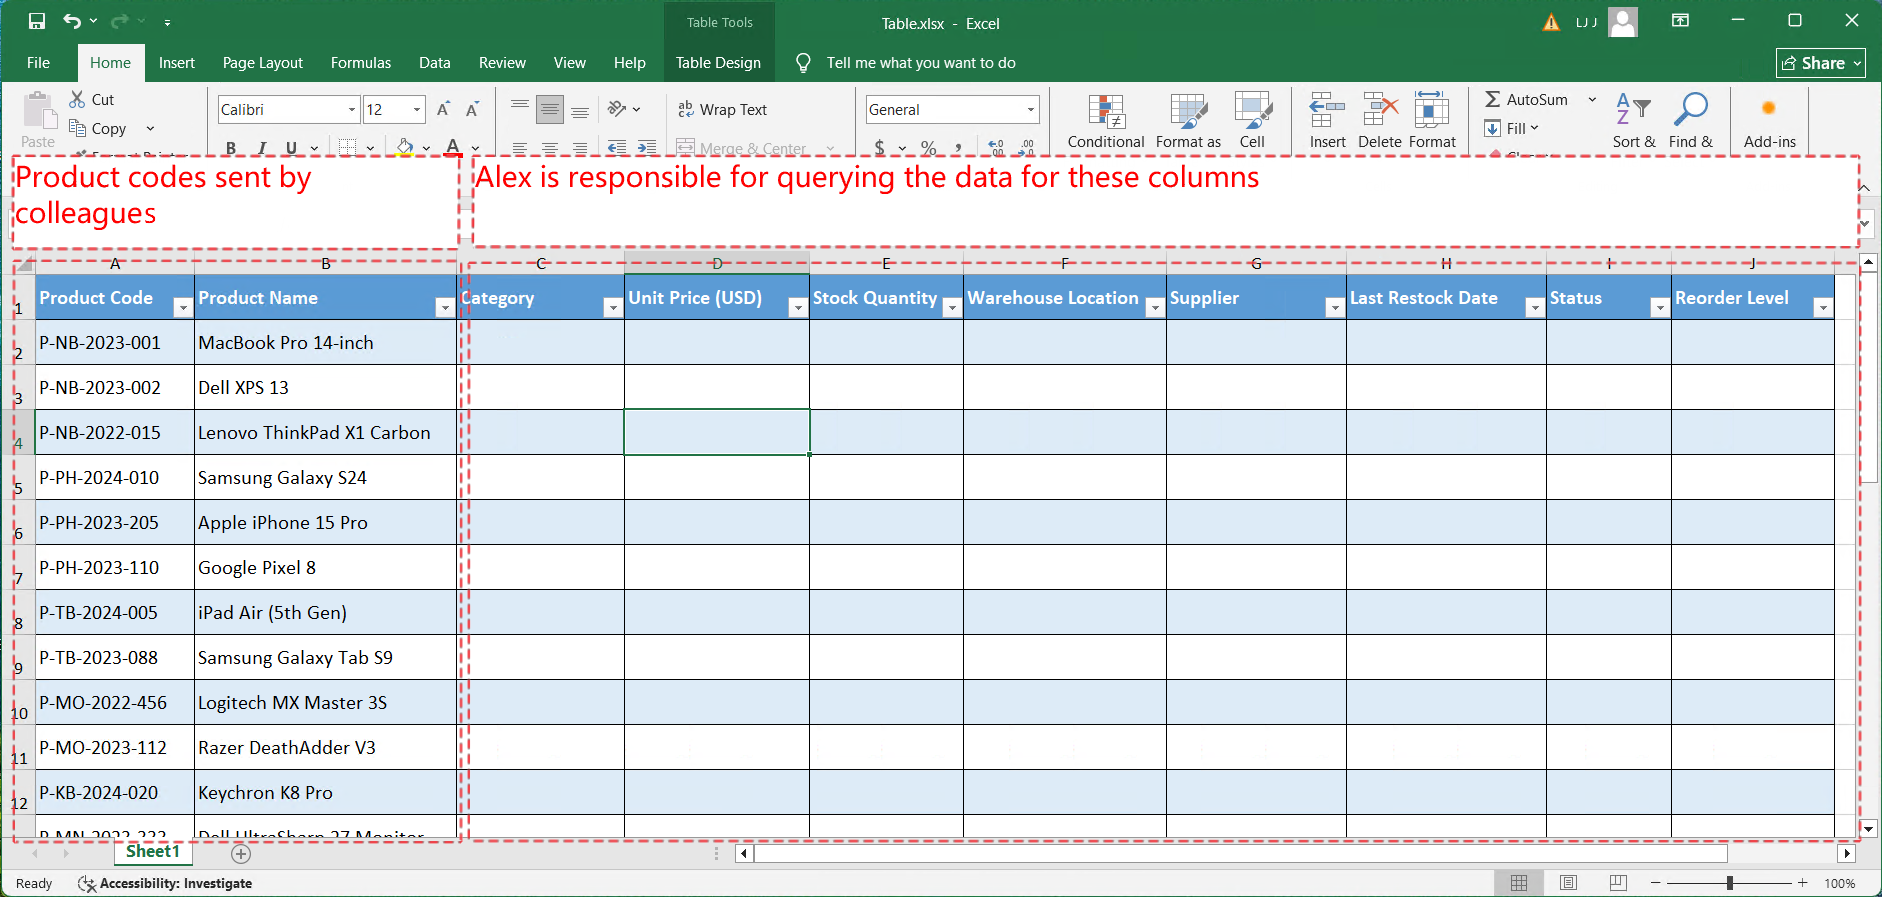
Task: Click the Percent Style icon
Action: point(929,147)
